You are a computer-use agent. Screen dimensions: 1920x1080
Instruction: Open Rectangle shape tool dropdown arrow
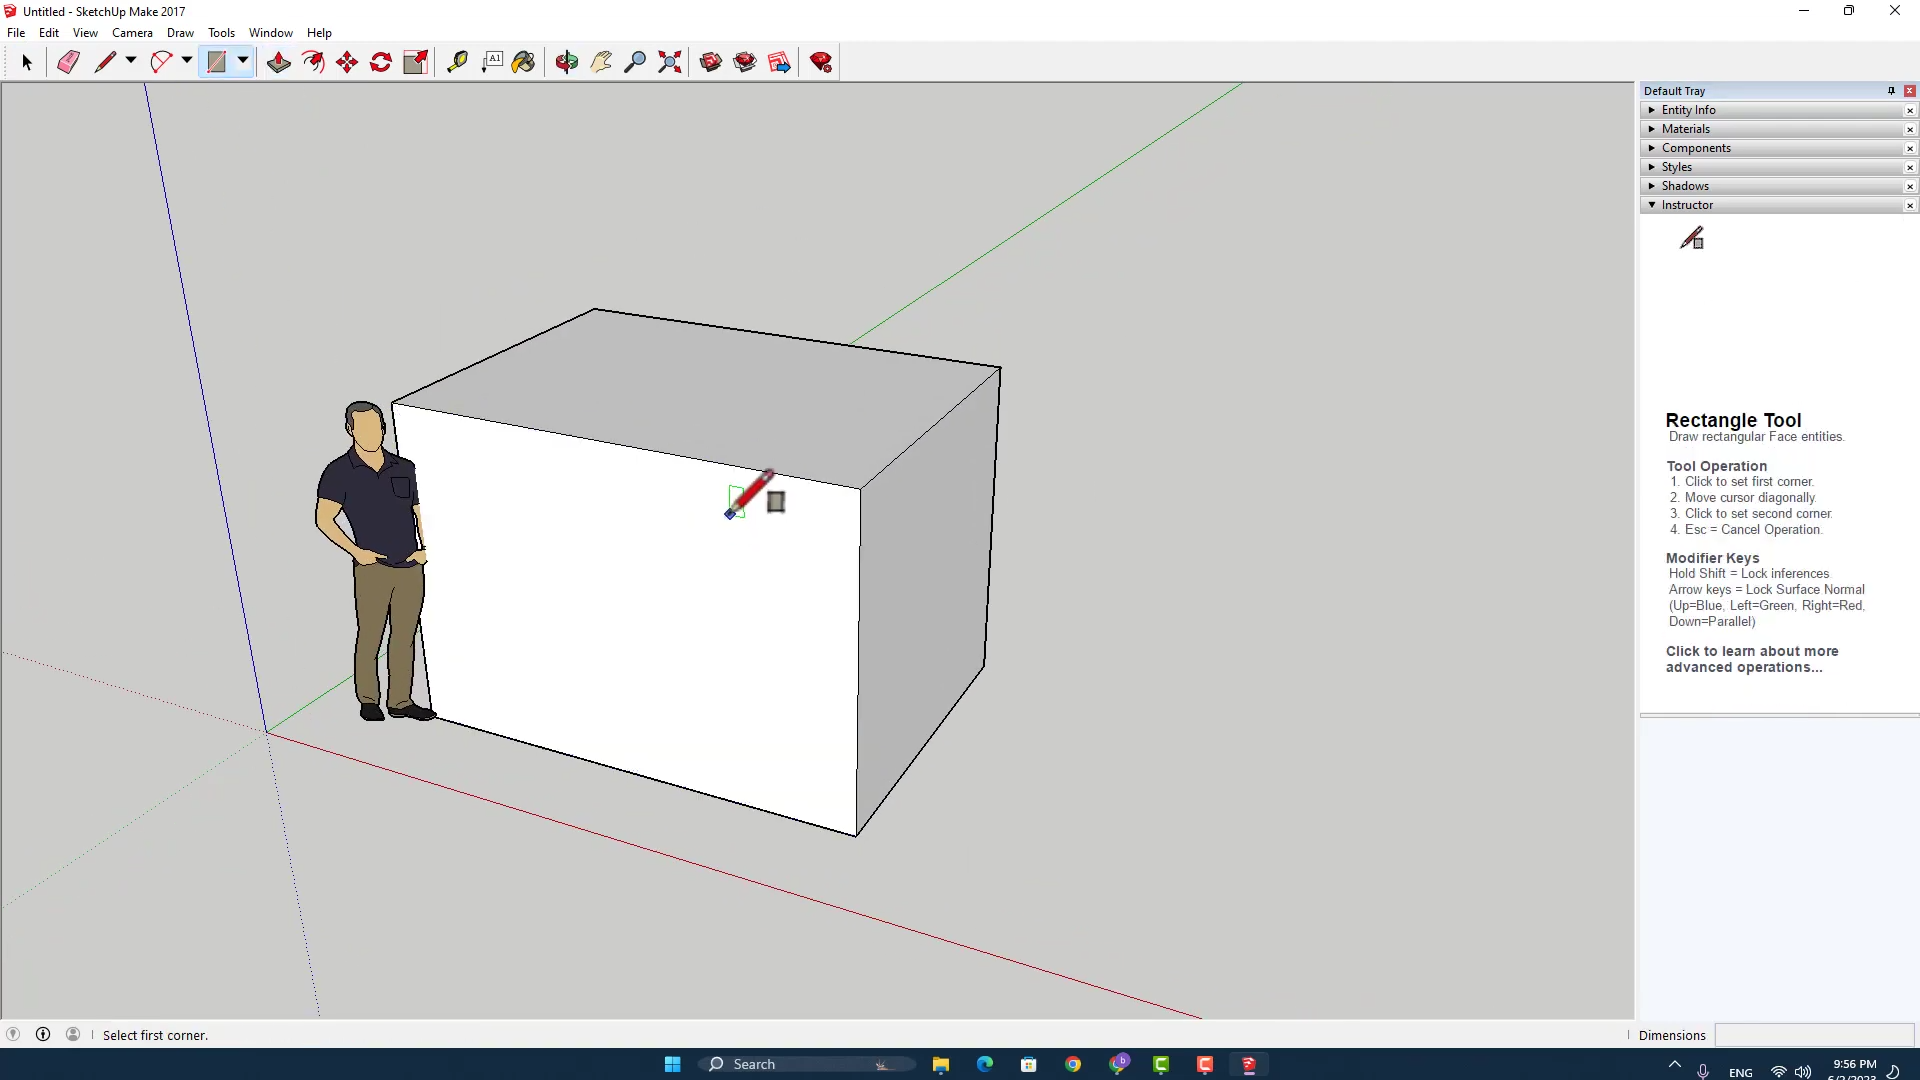(x=243, y=61)
